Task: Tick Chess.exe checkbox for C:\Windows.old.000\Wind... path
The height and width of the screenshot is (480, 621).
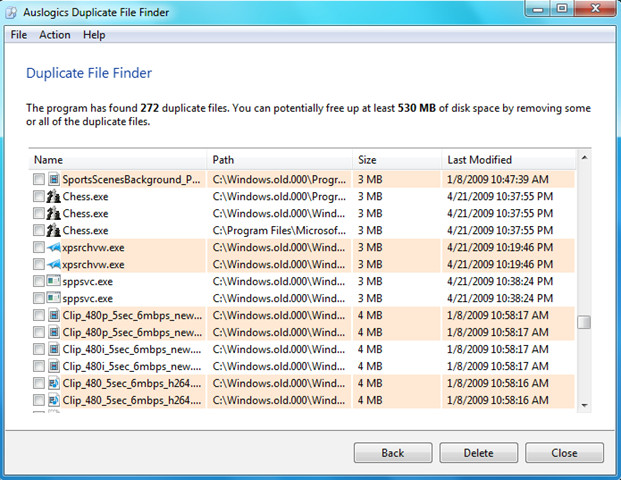Action: pos(38,213)
